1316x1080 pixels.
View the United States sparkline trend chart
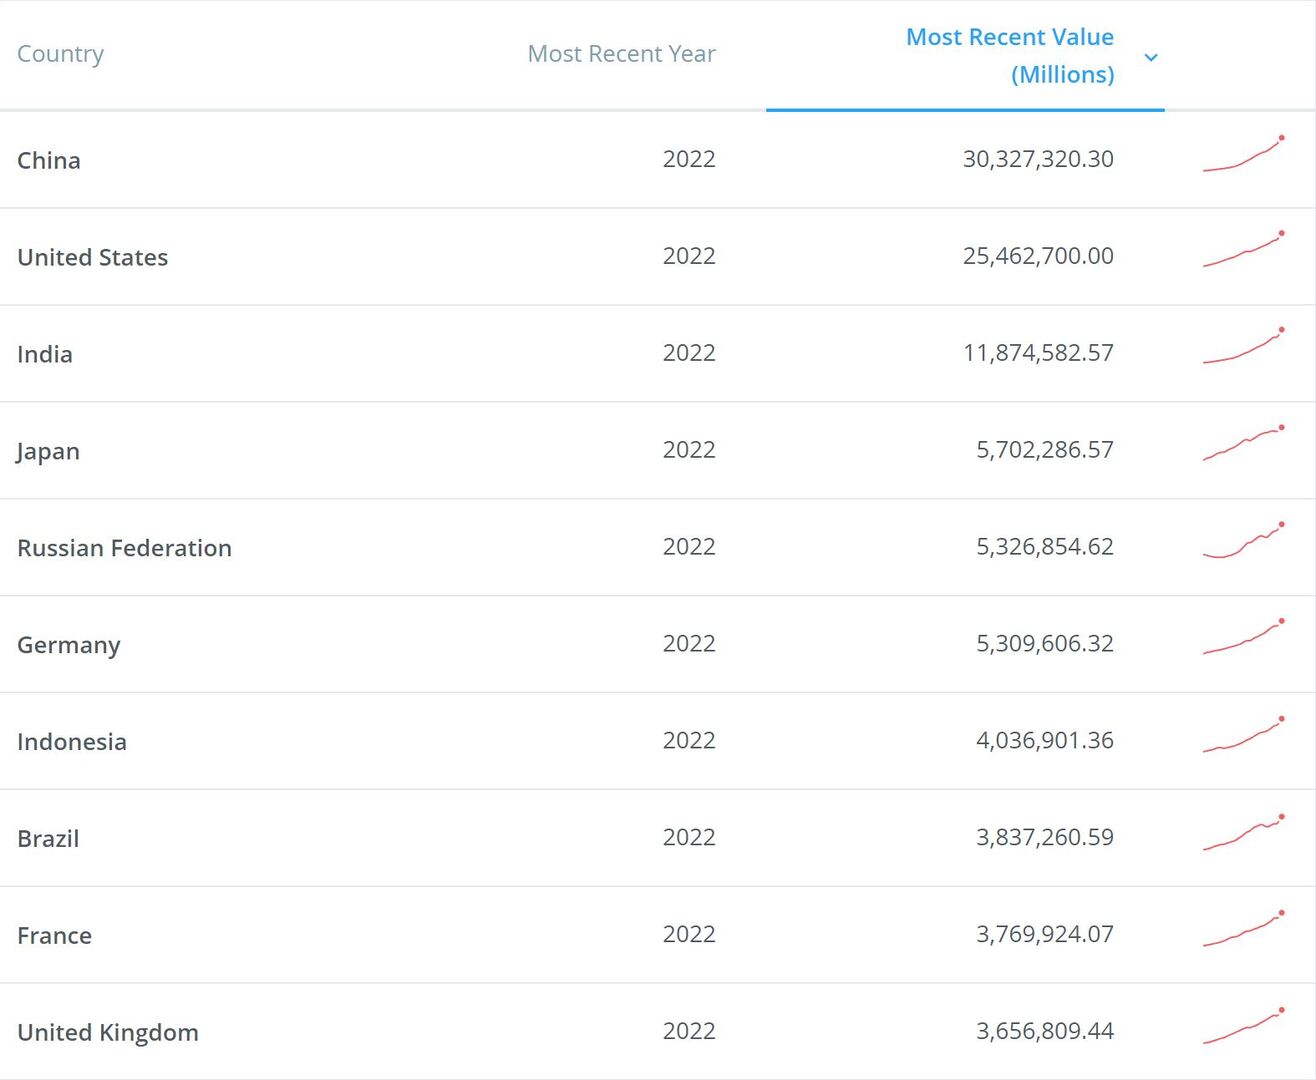[x=1243, y=250]
